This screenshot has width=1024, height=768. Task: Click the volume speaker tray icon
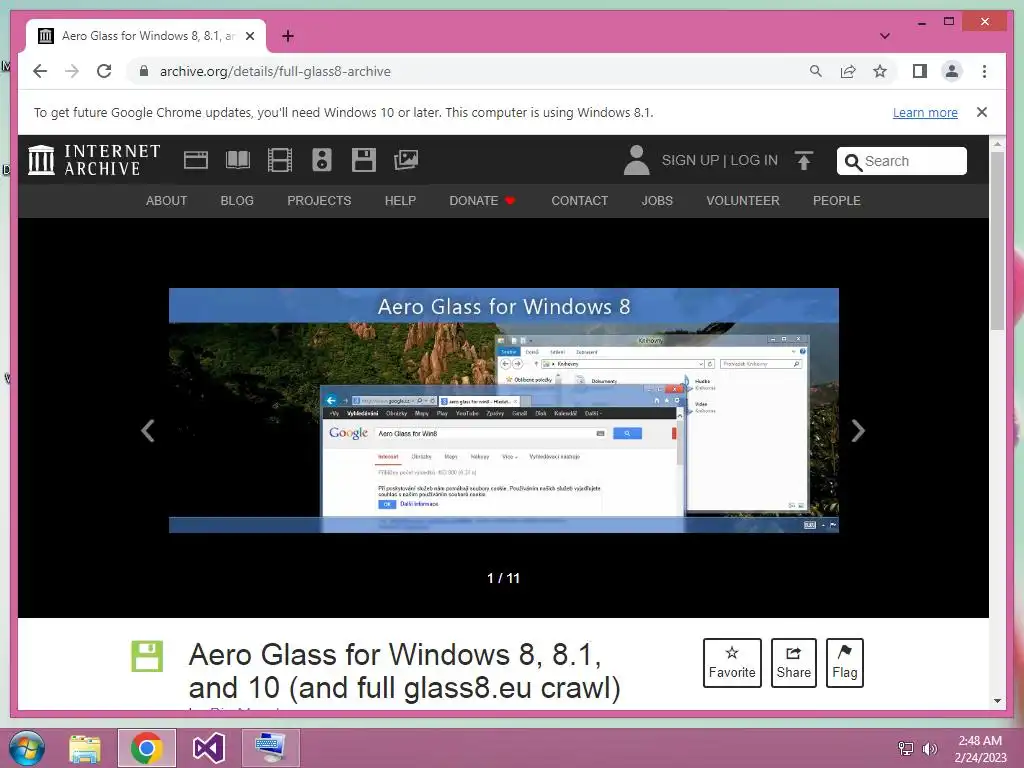(x=929, y=748)
